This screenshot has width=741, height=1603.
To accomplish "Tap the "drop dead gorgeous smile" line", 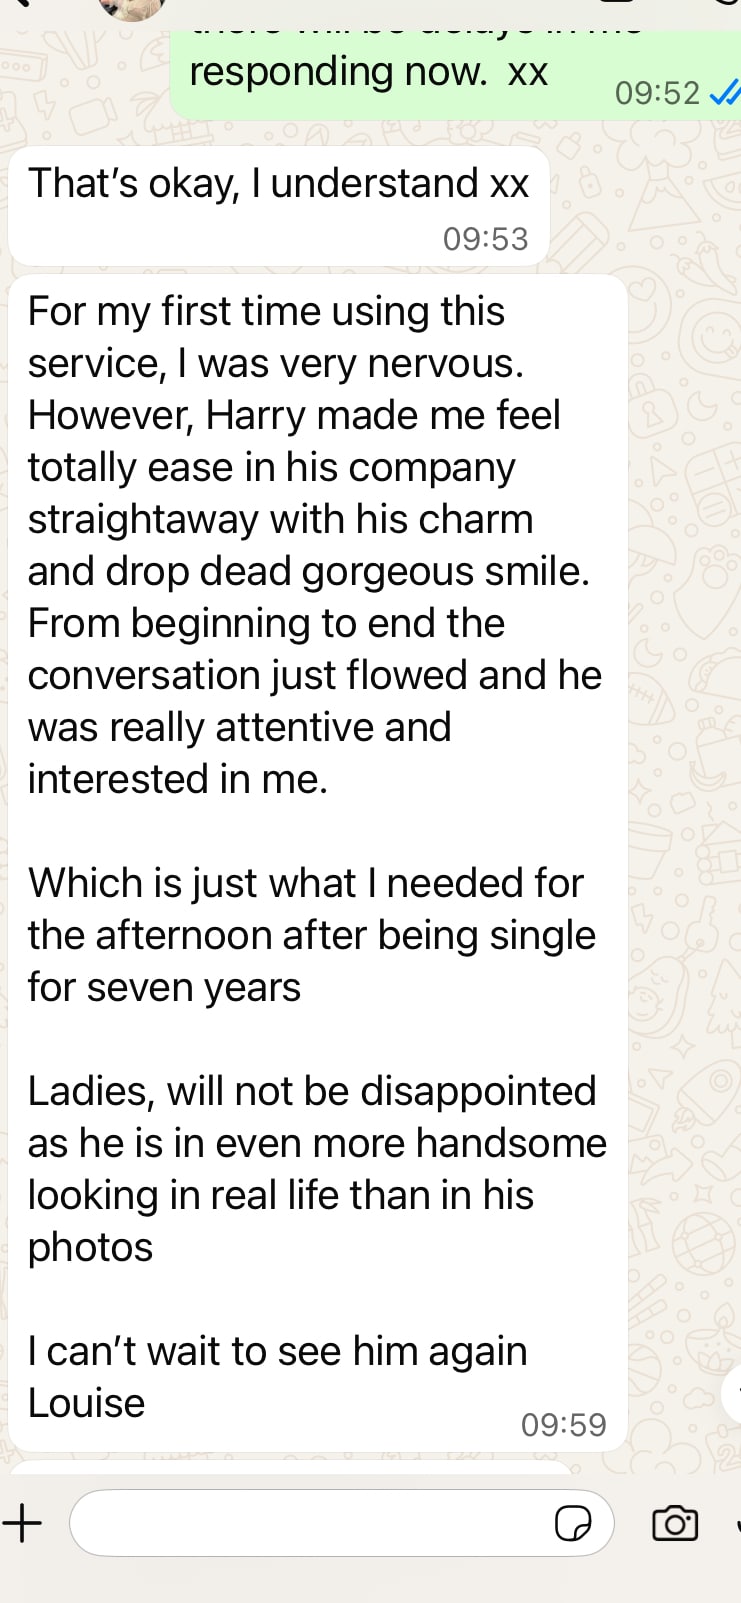I will 308,571.
